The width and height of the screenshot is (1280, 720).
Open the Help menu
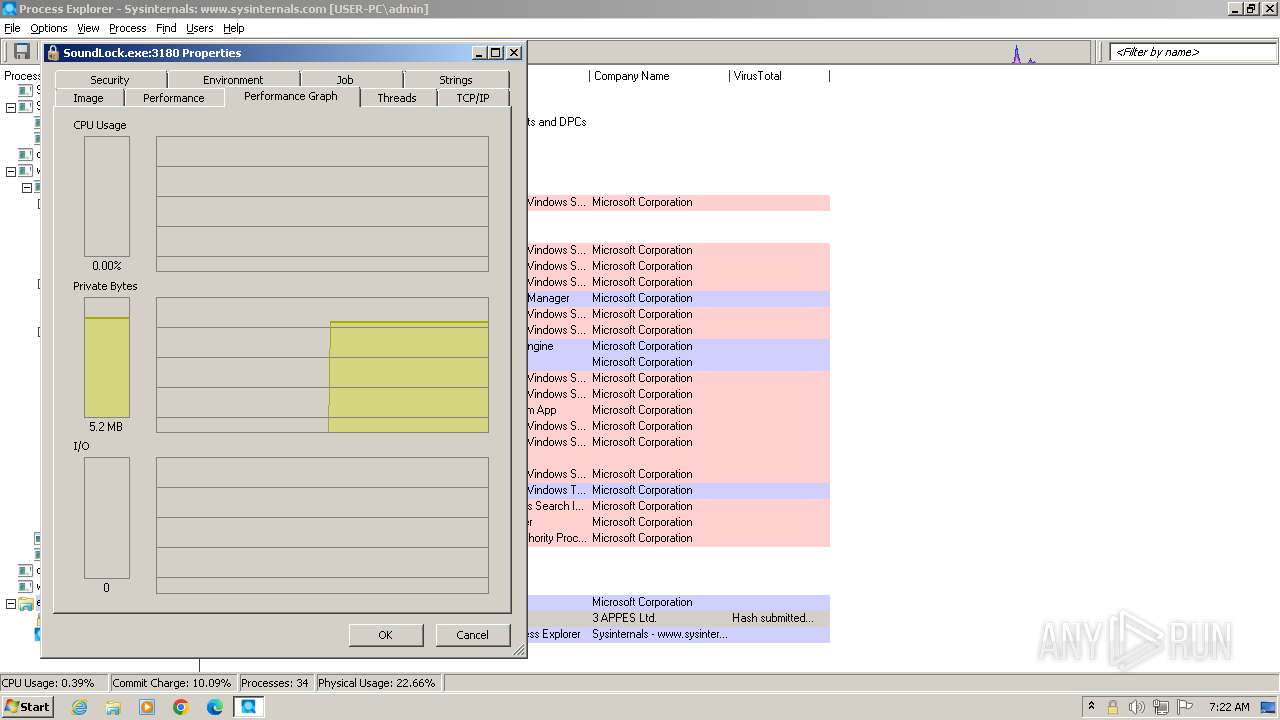click(x=233, y=28)
